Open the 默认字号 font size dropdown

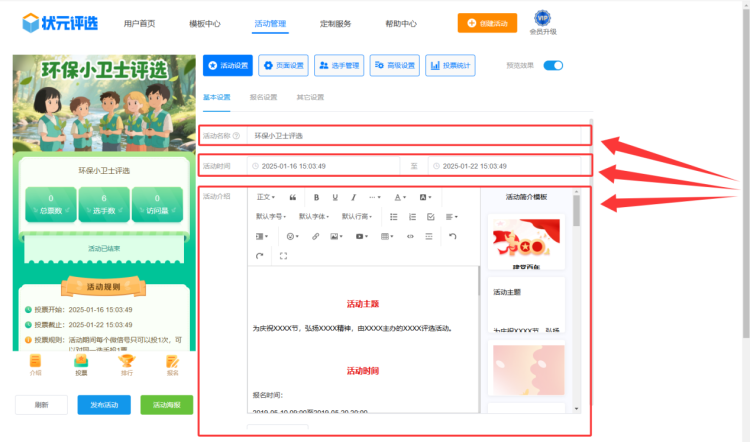pyautogui.click(x=272, y=216)
